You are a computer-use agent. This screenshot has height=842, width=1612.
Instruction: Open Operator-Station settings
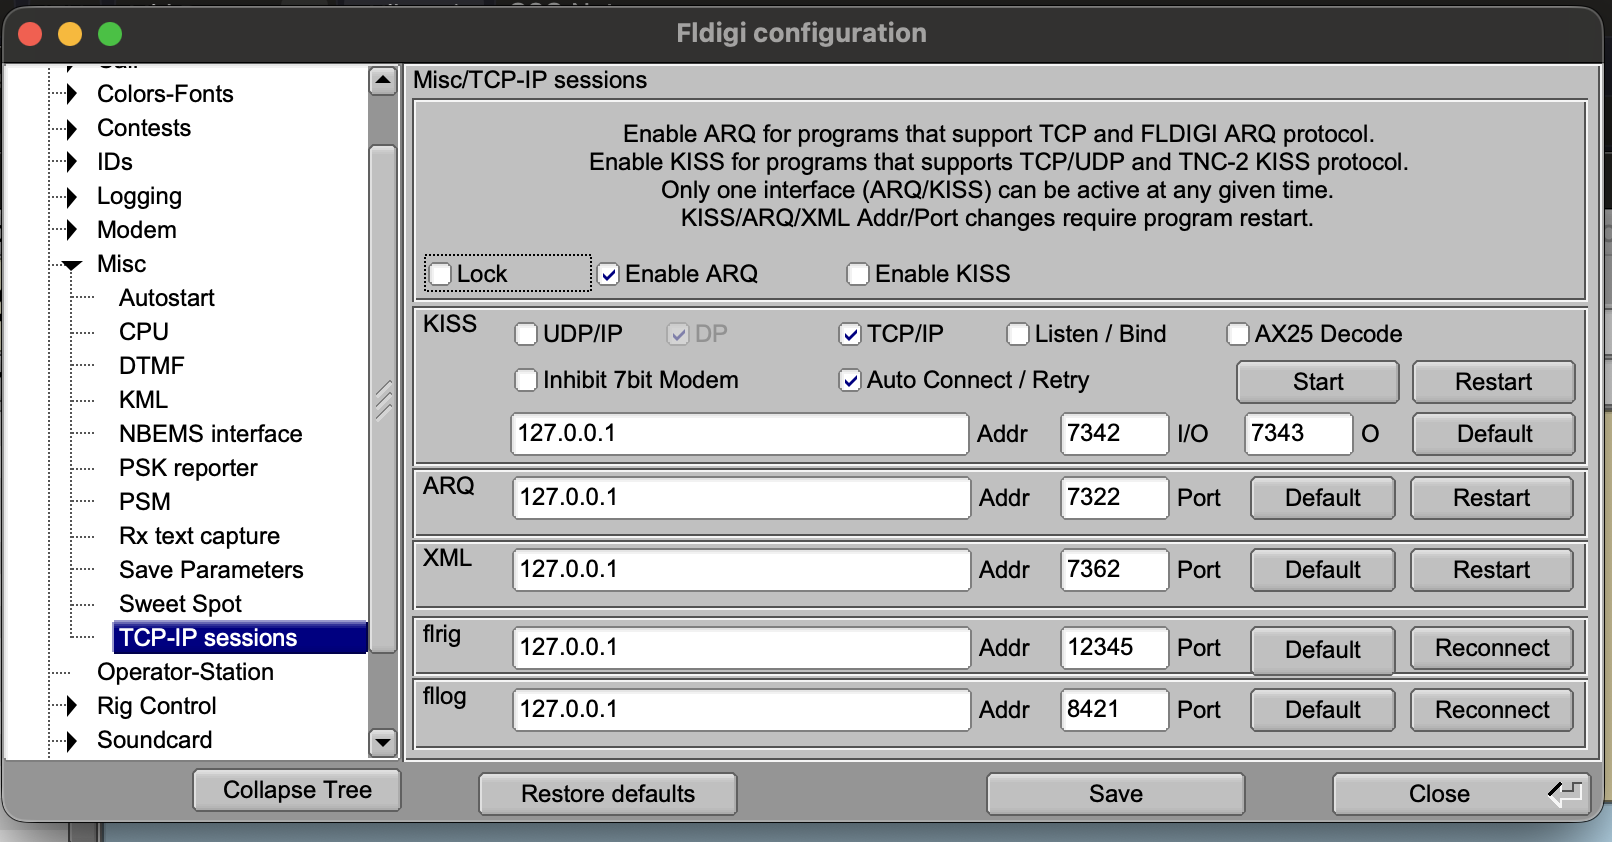[x=185, y=672]
